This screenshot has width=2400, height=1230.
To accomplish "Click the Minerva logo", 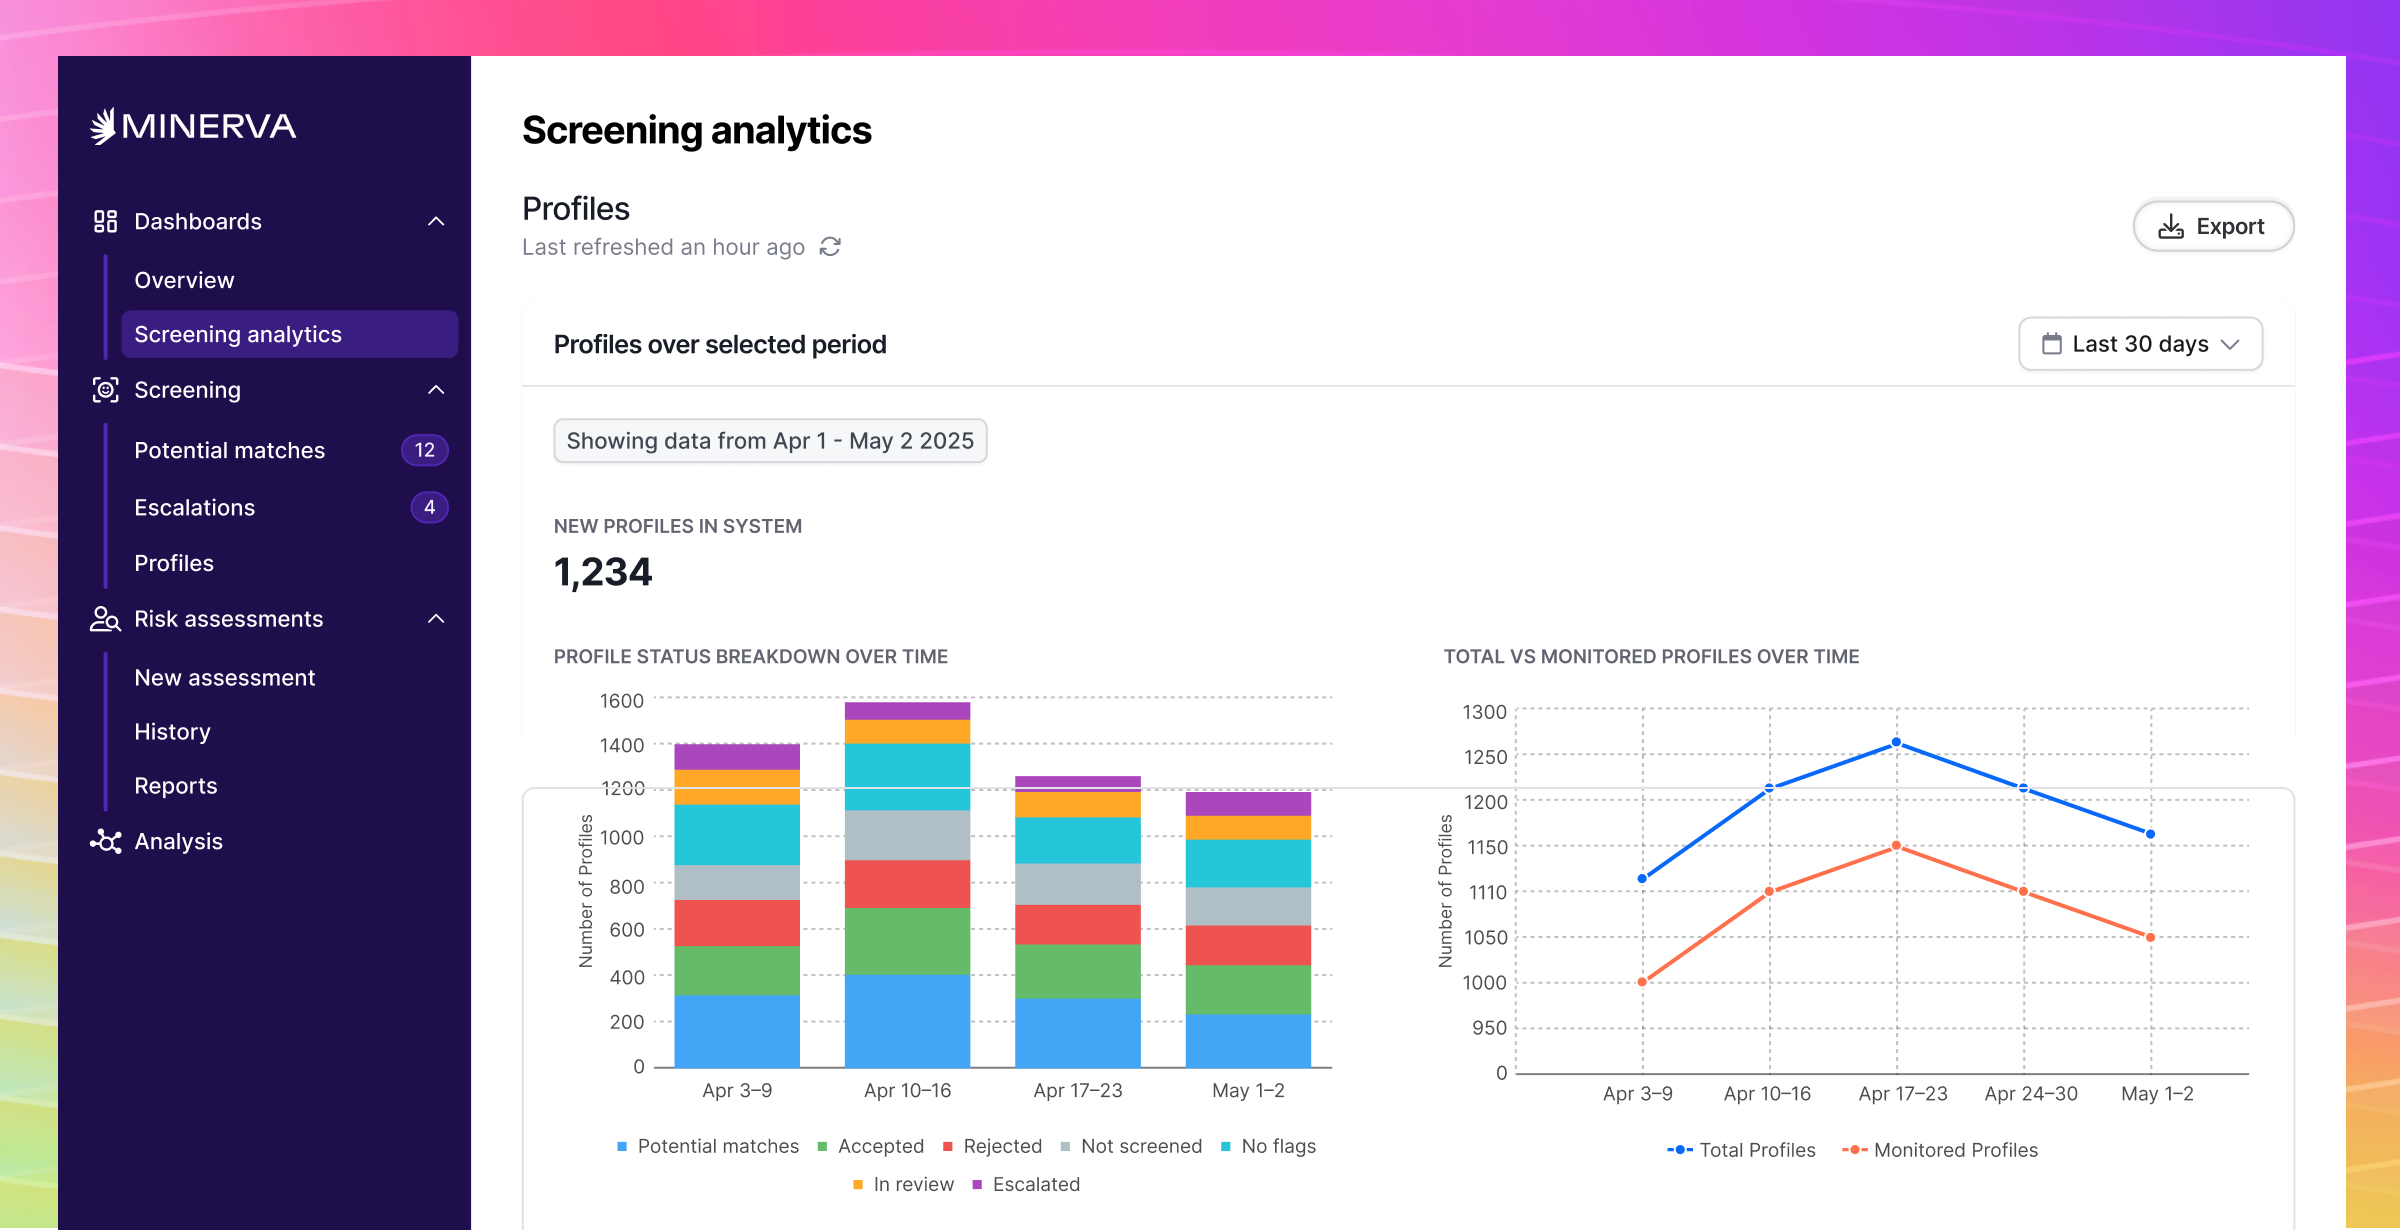I will pos(193,127).
